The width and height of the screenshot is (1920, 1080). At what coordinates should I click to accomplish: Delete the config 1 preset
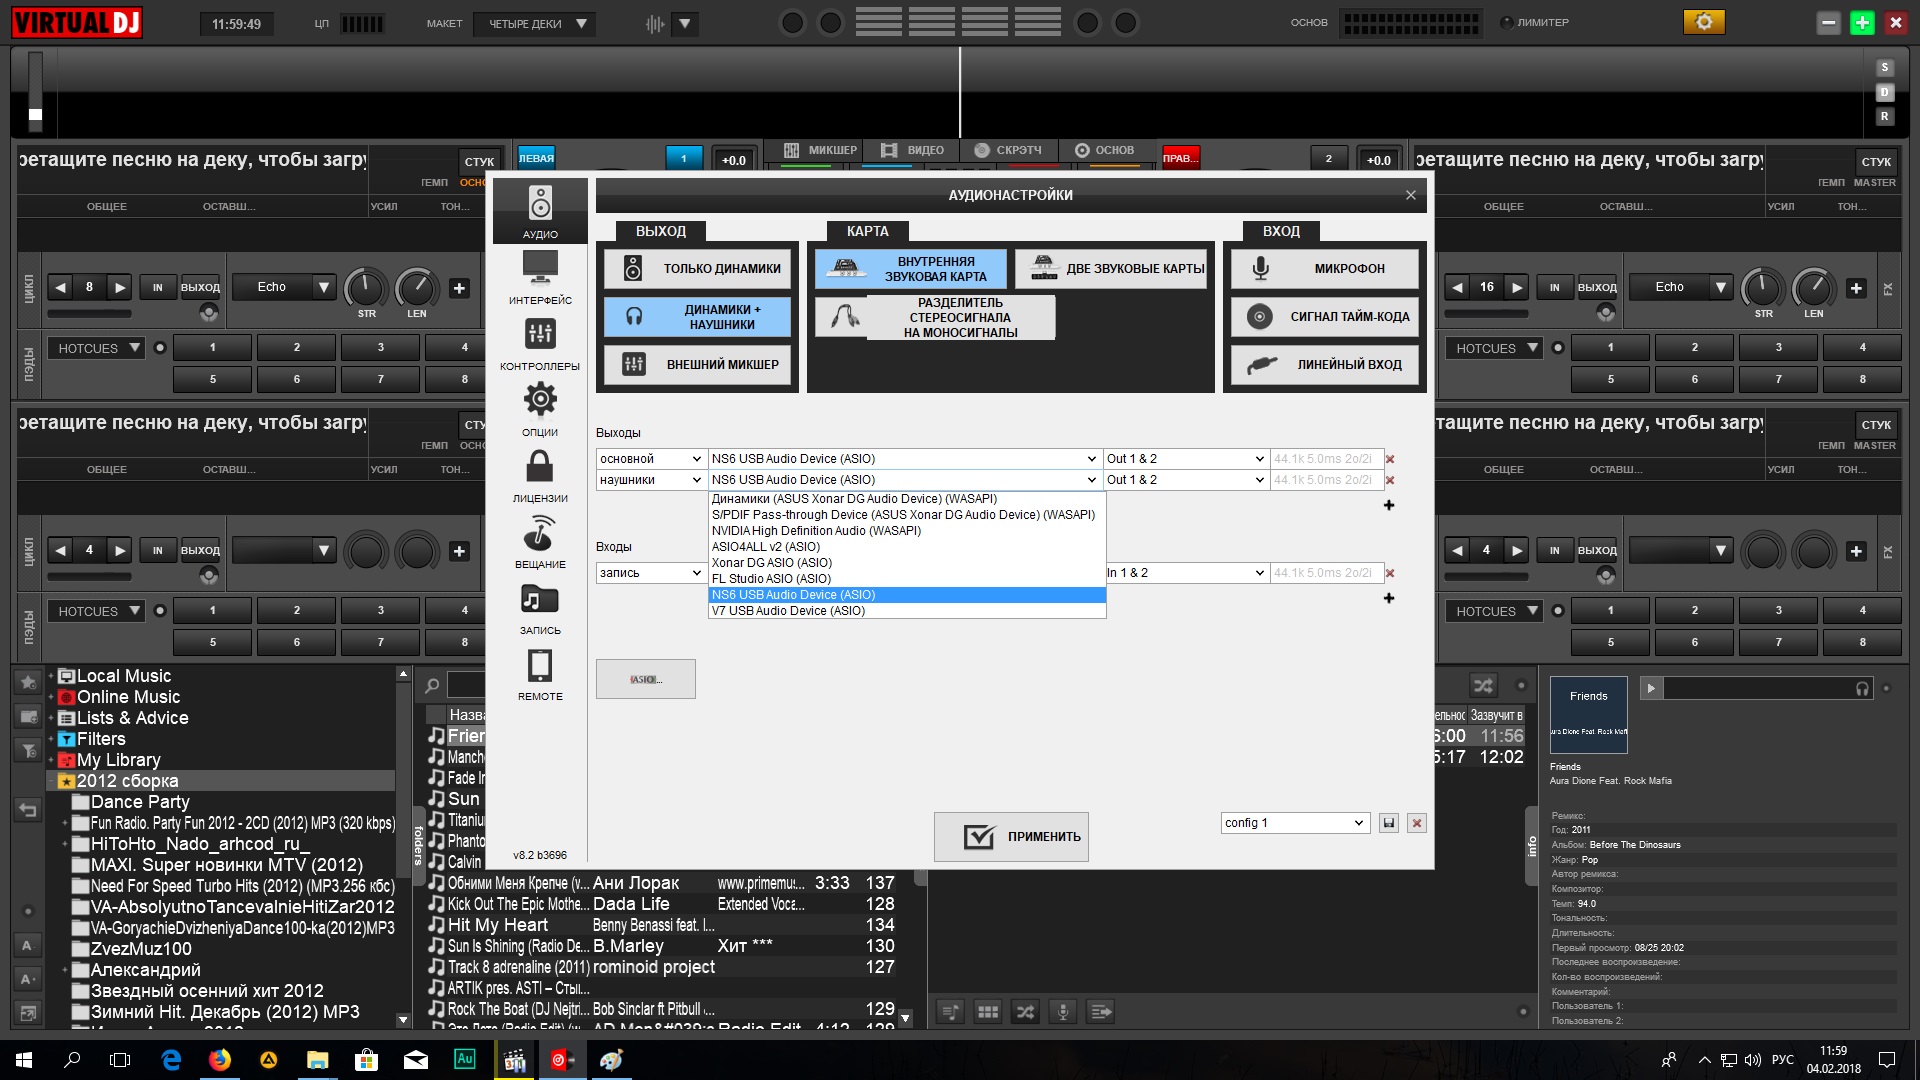tap(1417, 823)
